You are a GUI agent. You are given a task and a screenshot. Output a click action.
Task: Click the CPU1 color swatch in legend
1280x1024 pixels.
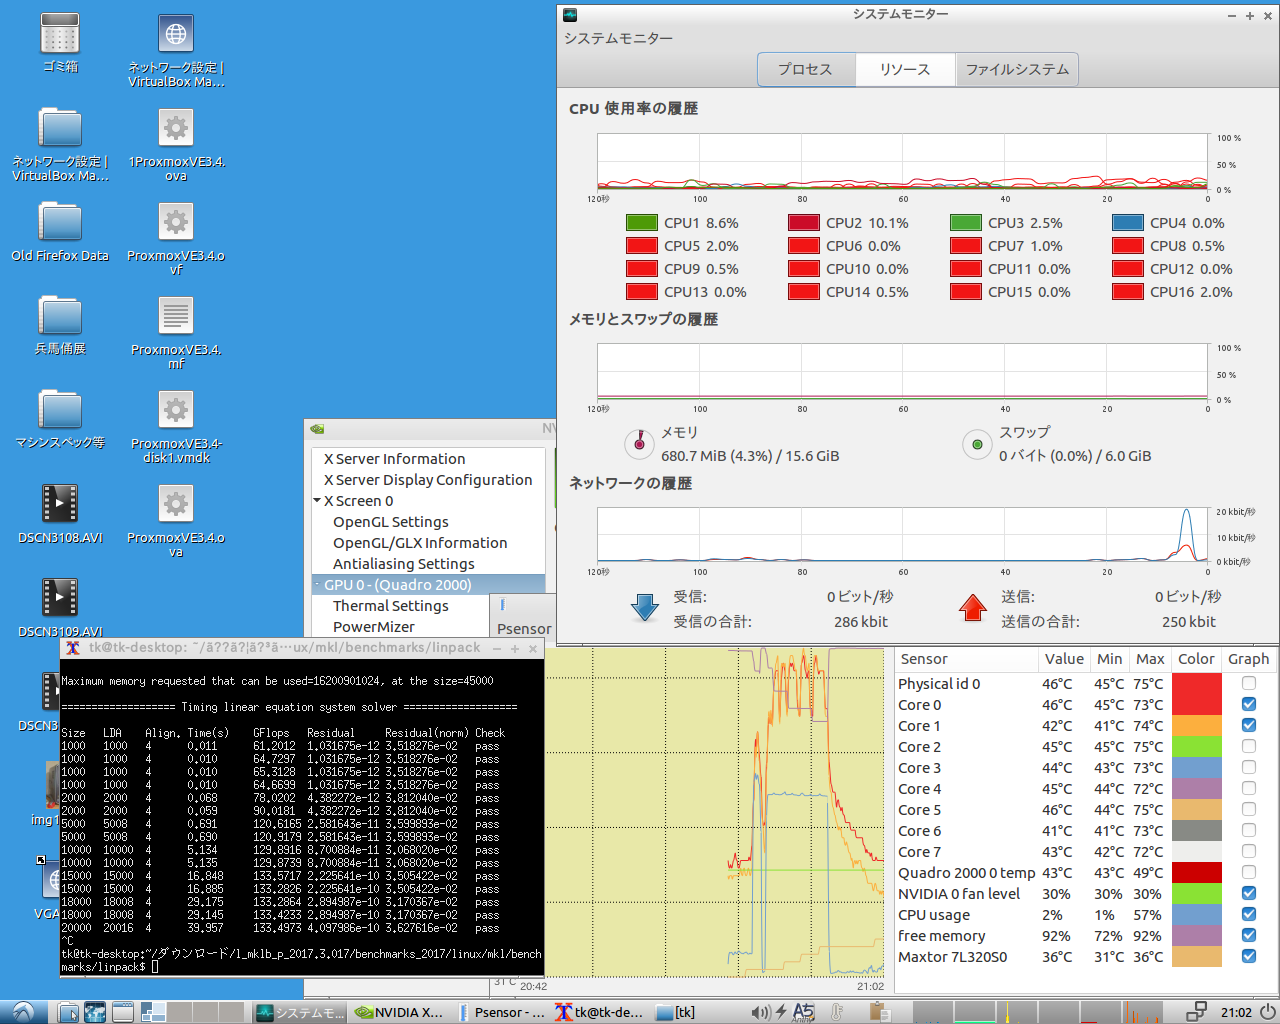click(x=641, y=223)
